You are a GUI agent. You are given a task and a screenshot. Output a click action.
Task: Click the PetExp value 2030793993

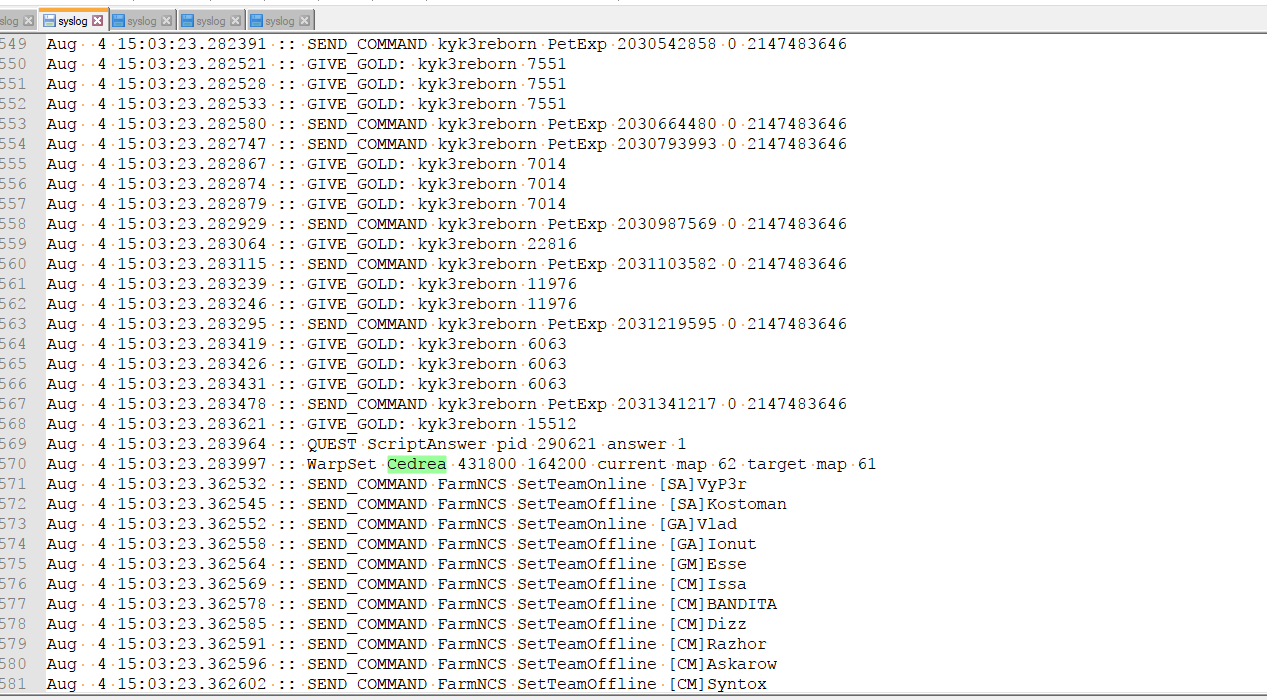[667, 144]
